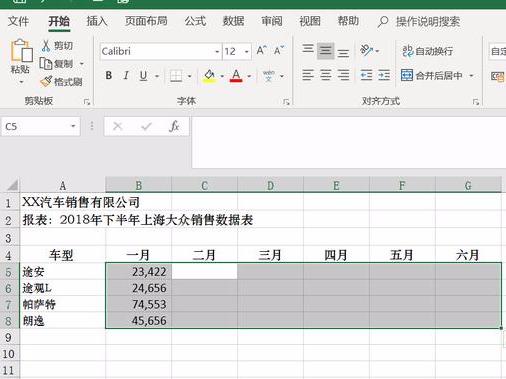Viewport: 506px width, 379px height.
Task: Click the Copy icon
Action: coord(46,63)
